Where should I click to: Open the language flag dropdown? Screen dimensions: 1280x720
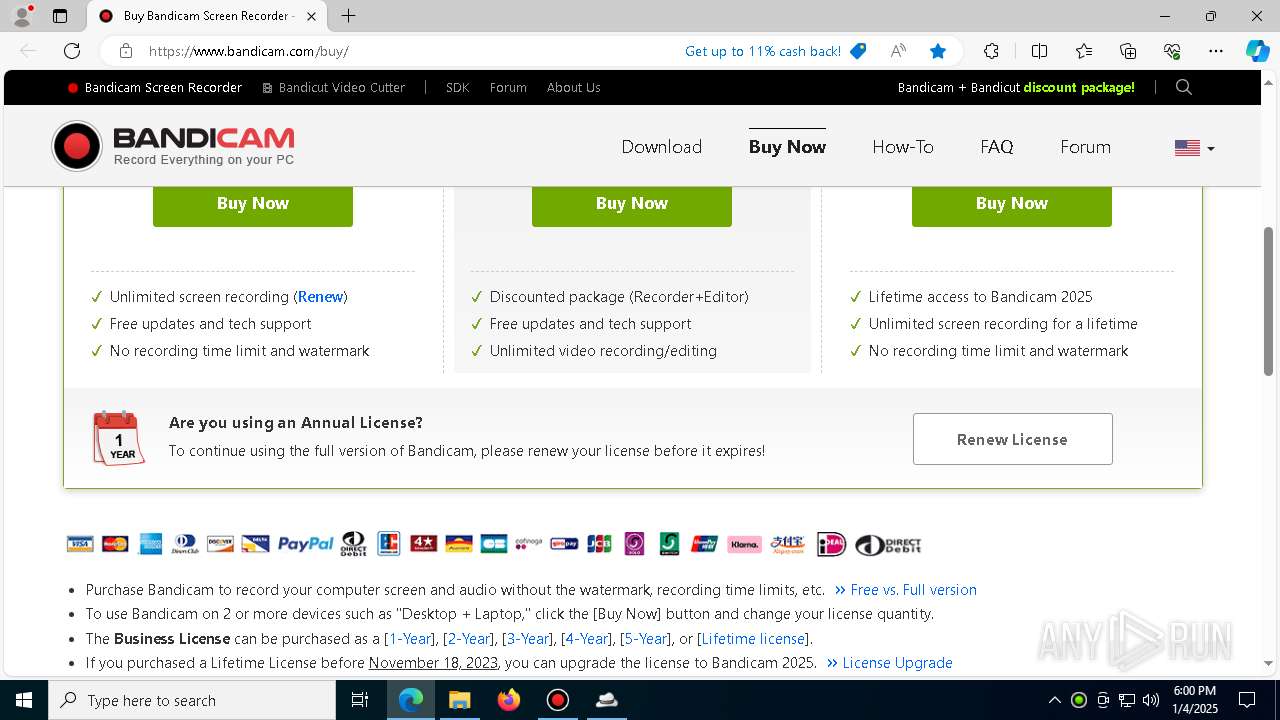pos(1195,148)
